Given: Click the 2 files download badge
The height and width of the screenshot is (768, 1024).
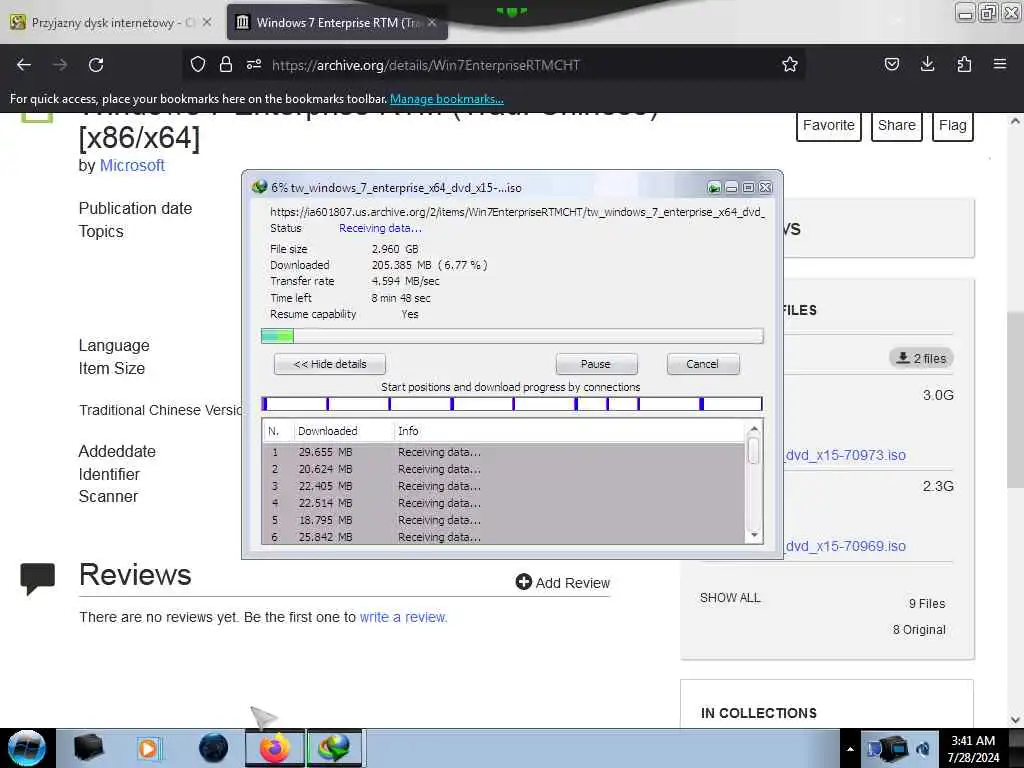Looking at the screenshot, I should (x=921, y=358).
